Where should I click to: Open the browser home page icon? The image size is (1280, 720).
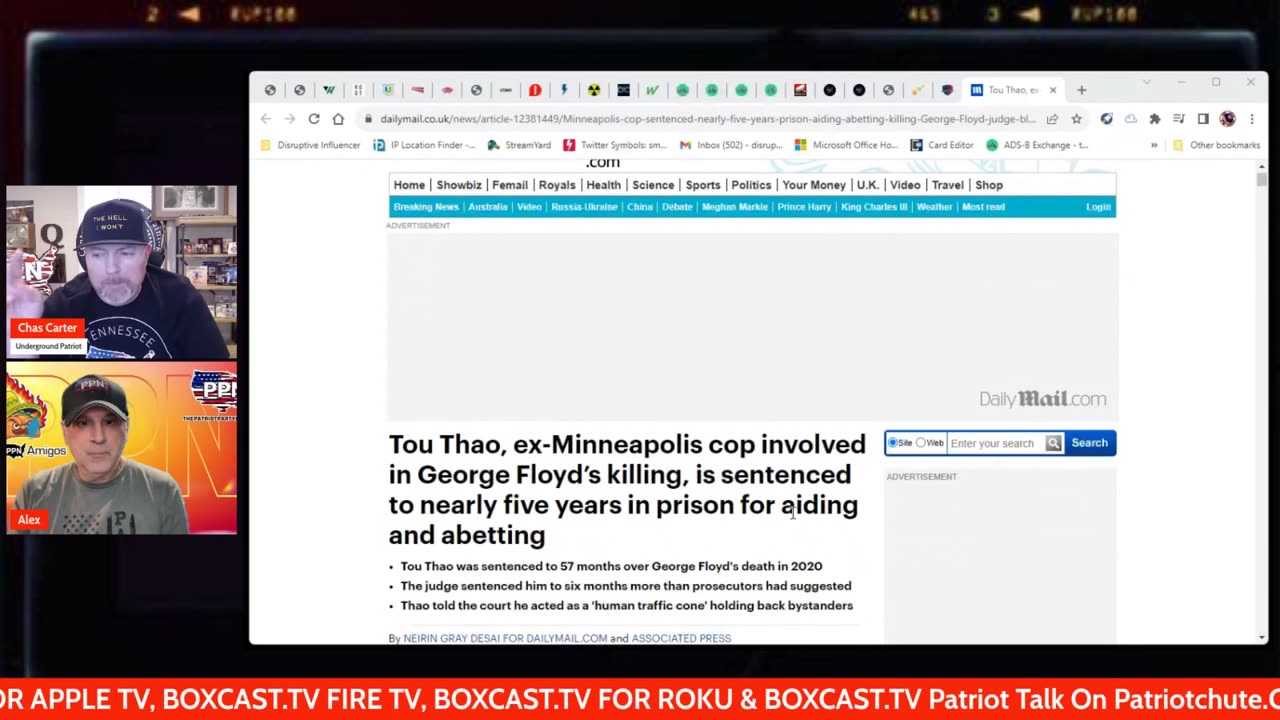point(338,119)
